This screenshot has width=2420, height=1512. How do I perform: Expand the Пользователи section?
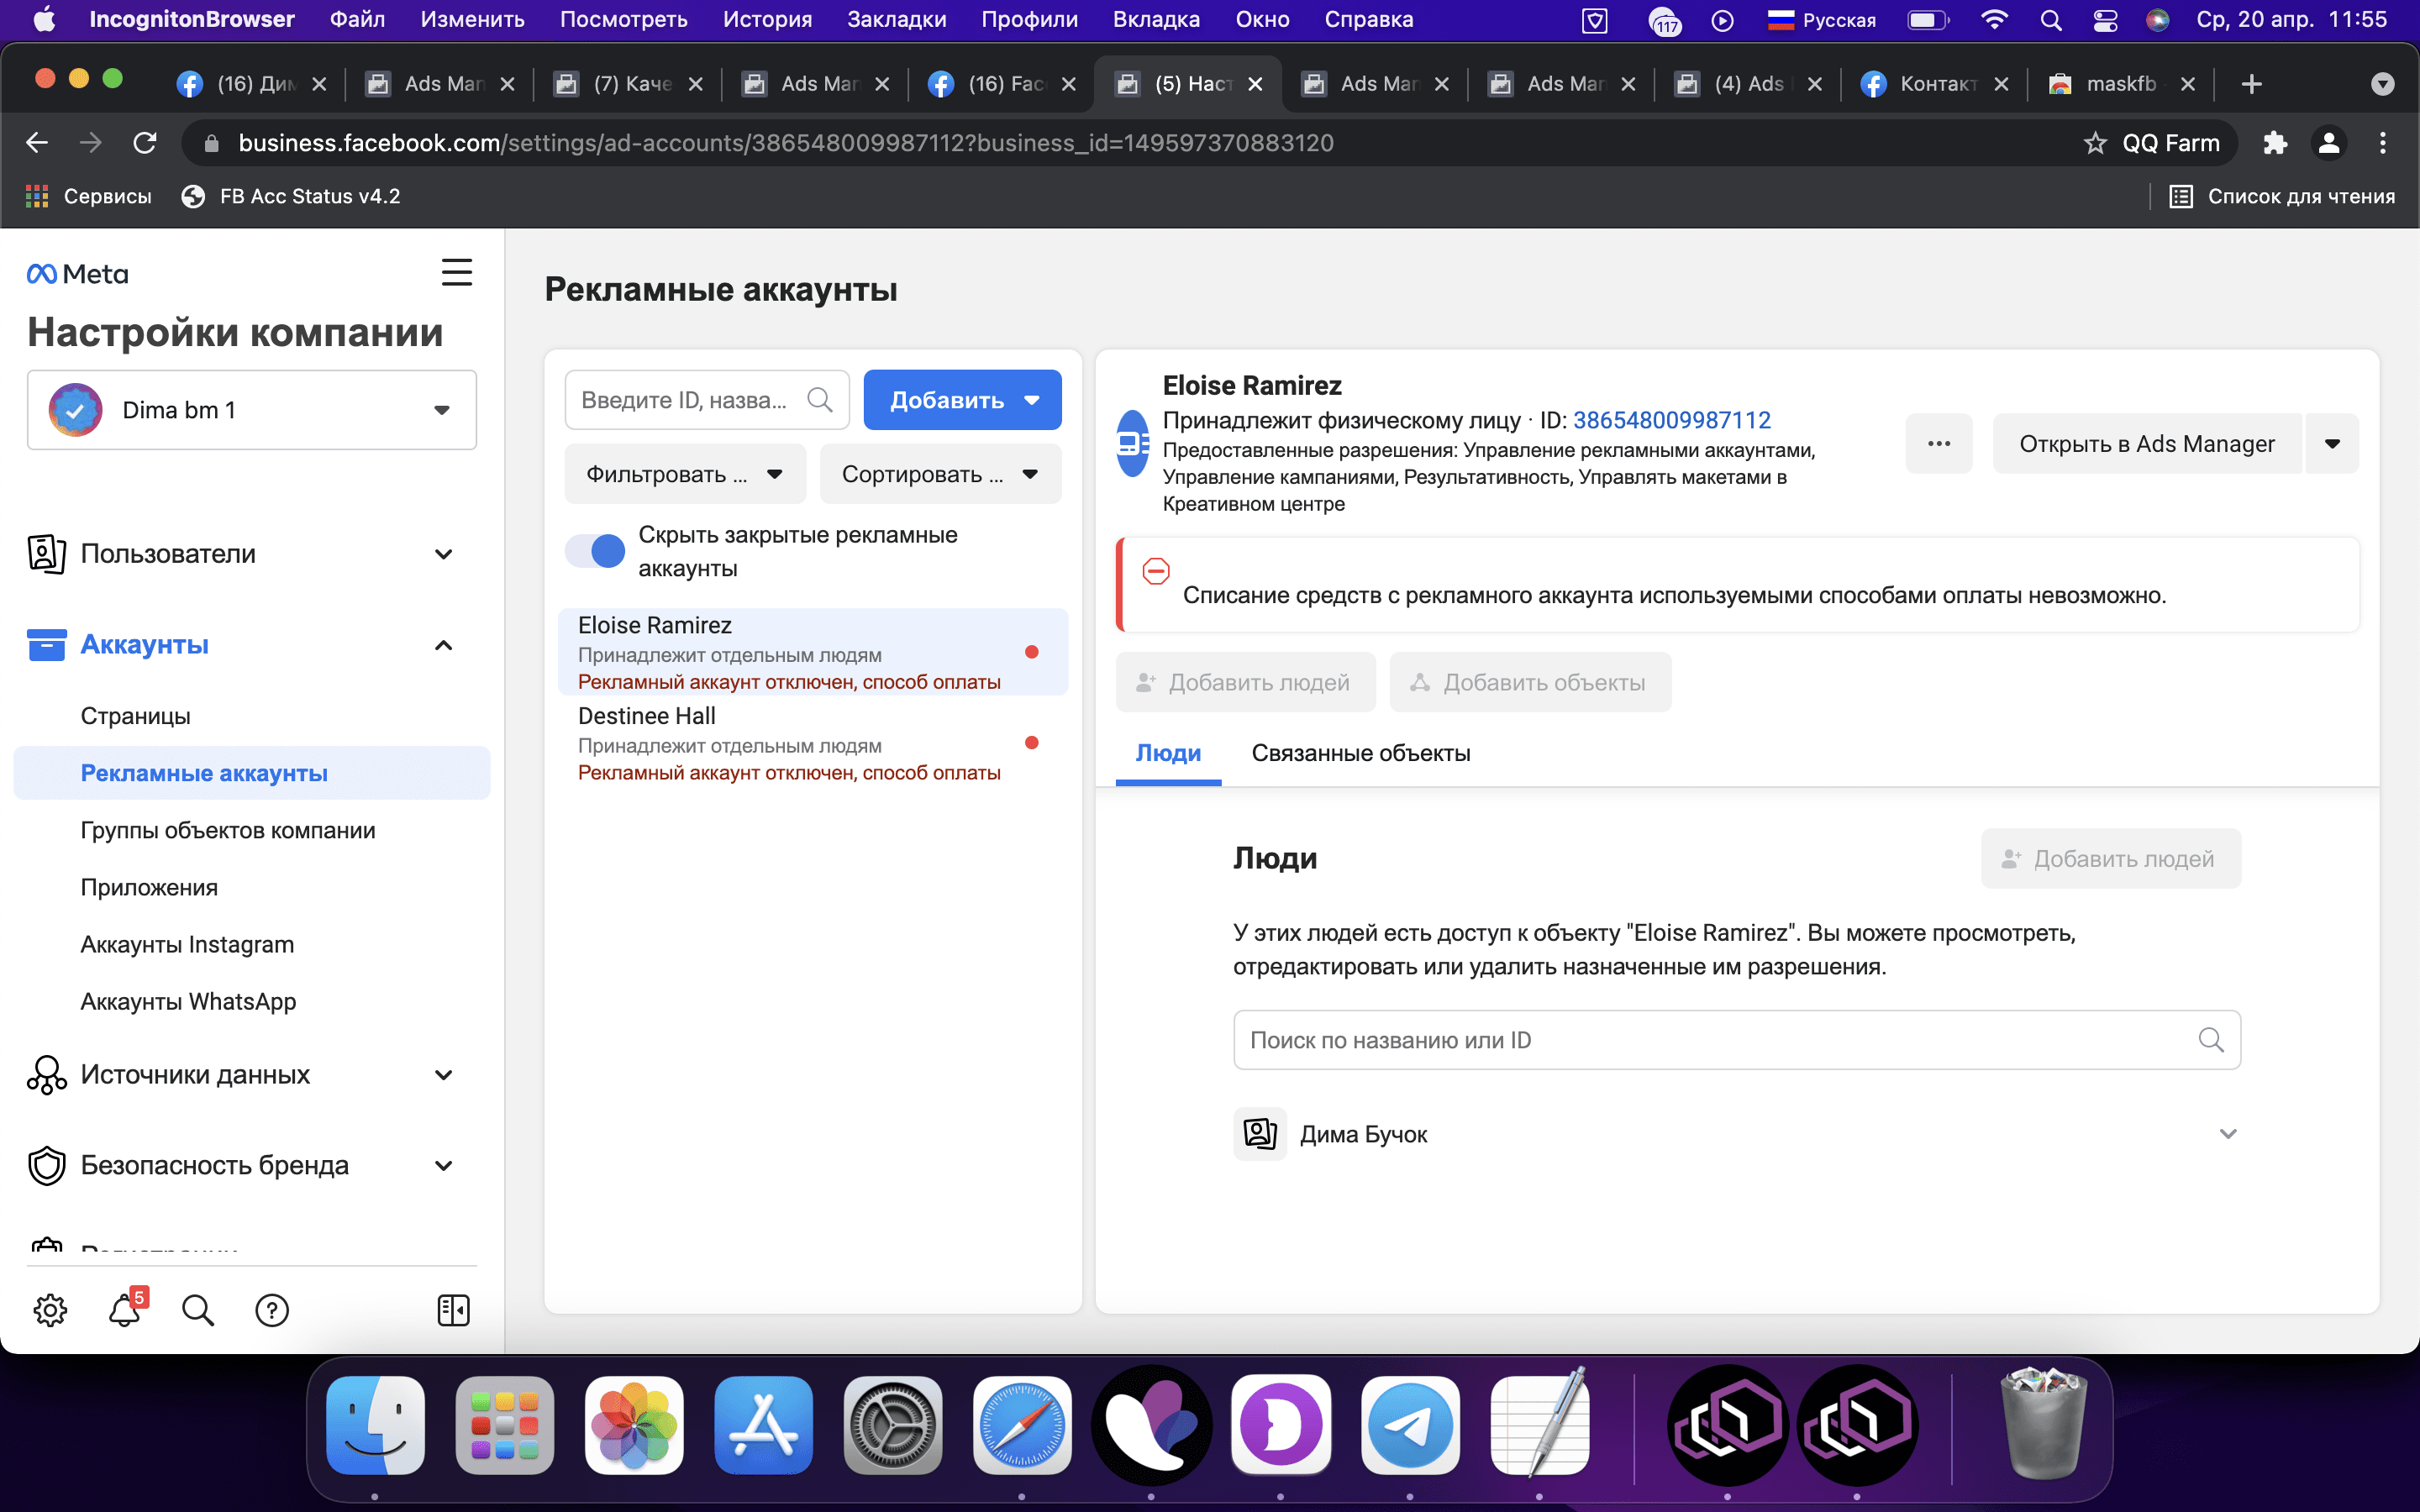(444, 554)
